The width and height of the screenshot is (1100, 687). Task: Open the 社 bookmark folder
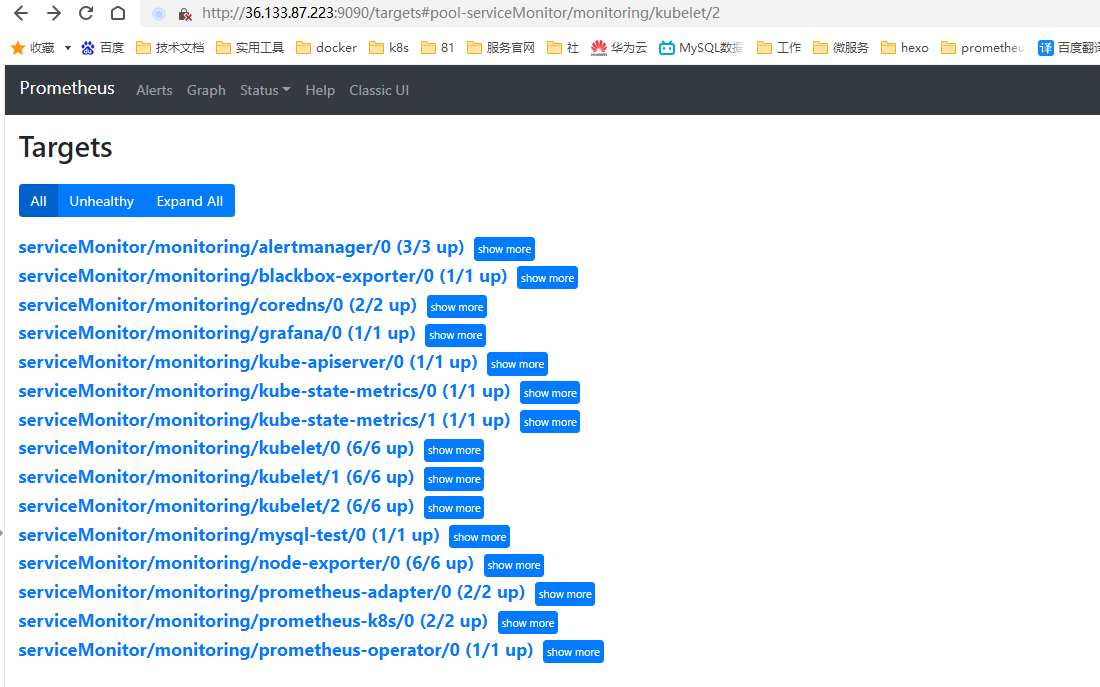point(563,48)
